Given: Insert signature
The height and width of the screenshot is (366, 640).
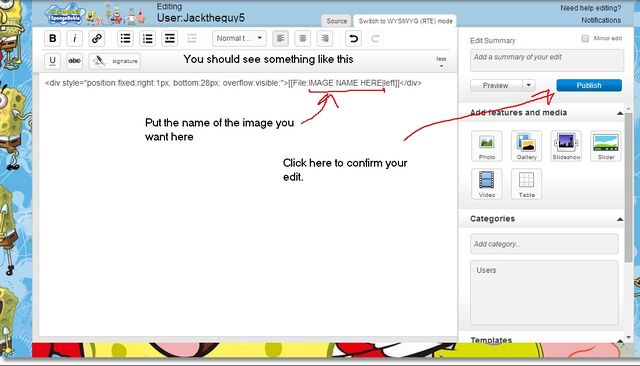Looking at the screenshot, I should point(115,61).
